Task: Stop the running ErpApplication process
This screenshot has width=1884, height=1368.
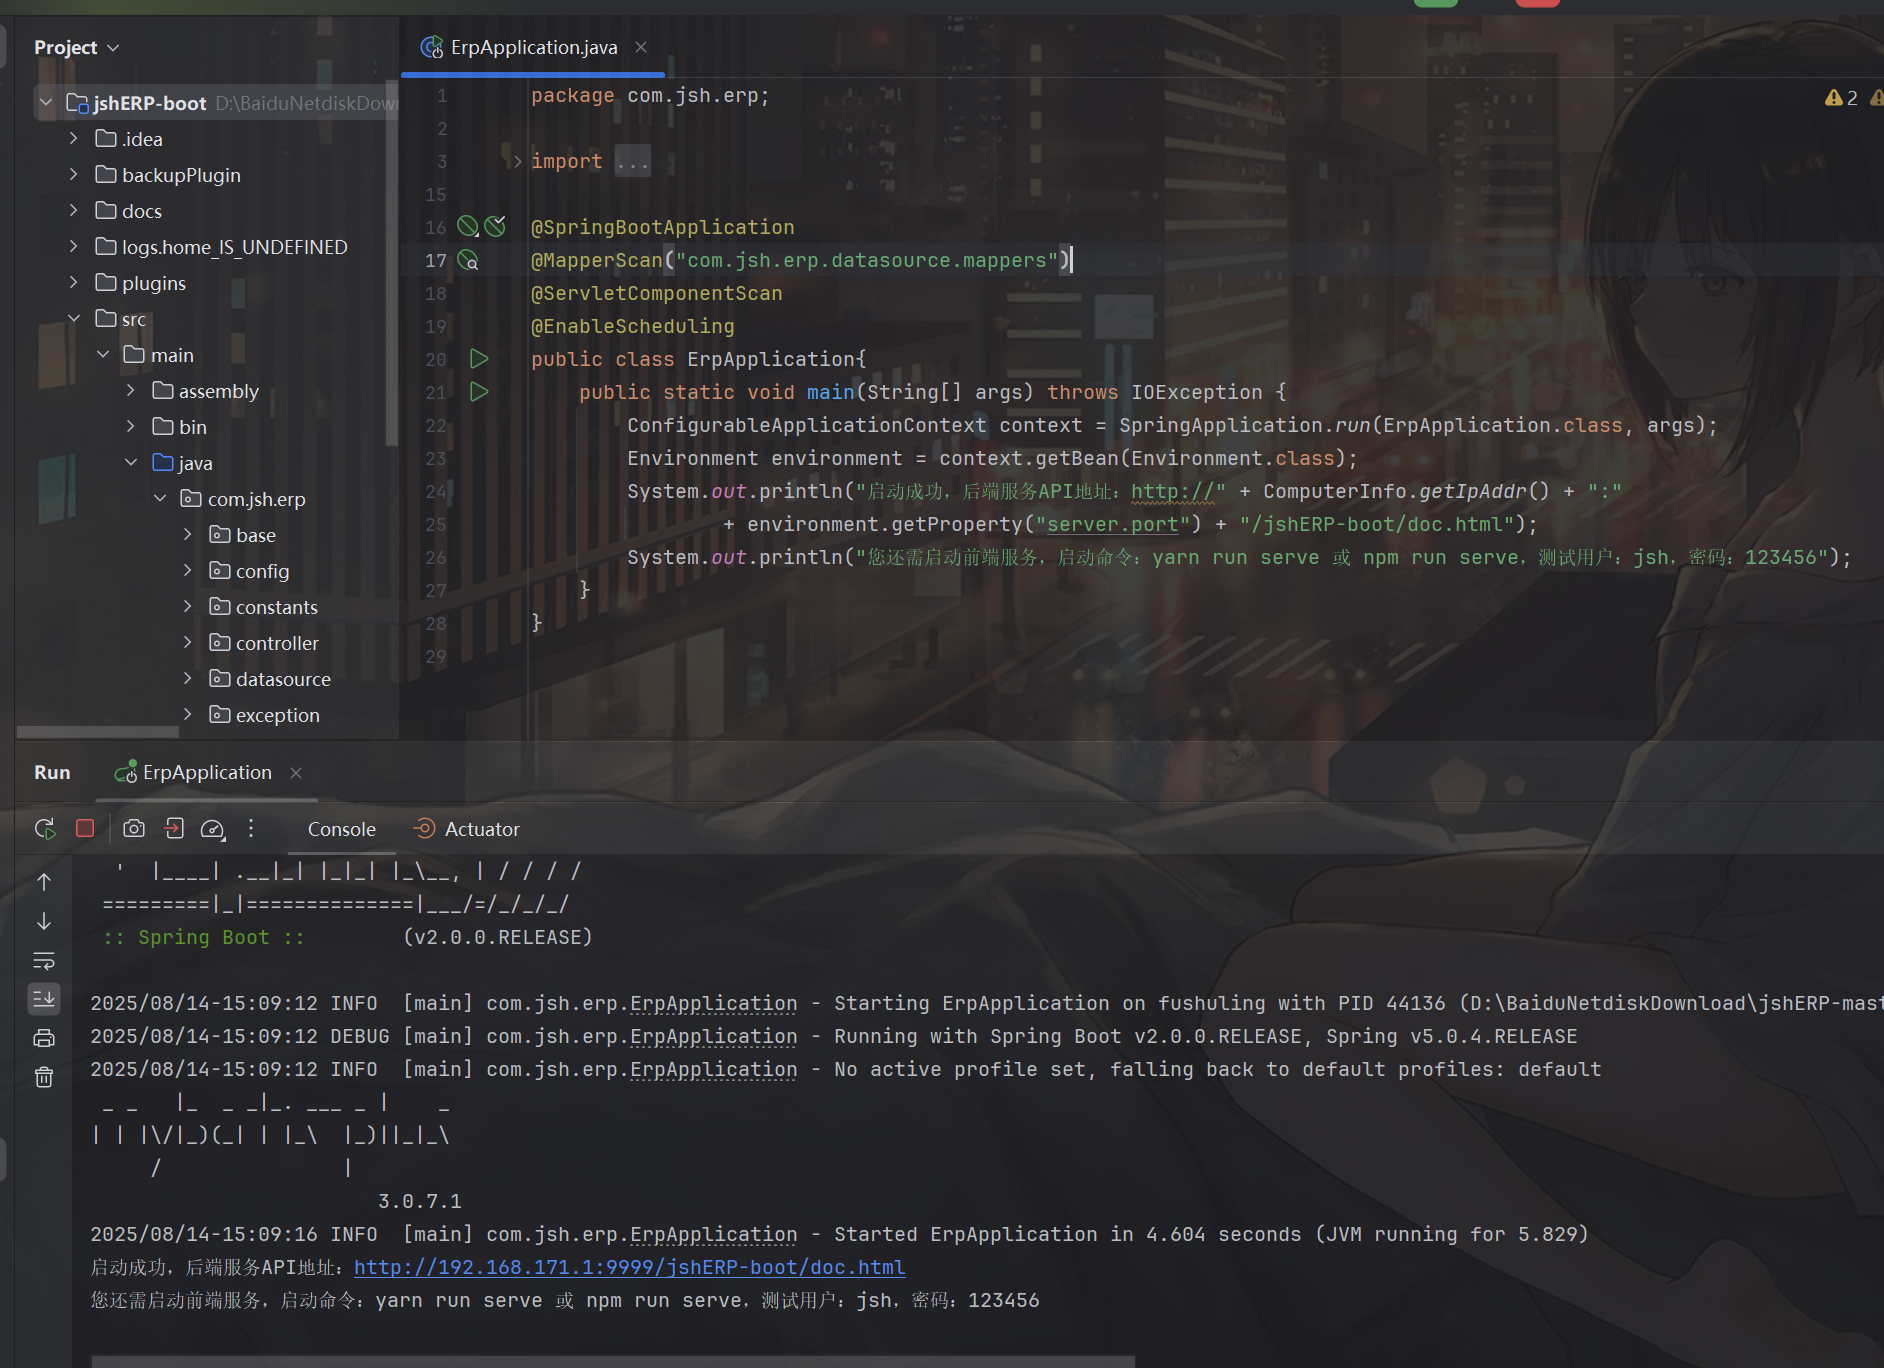Action: pos(85,829)
